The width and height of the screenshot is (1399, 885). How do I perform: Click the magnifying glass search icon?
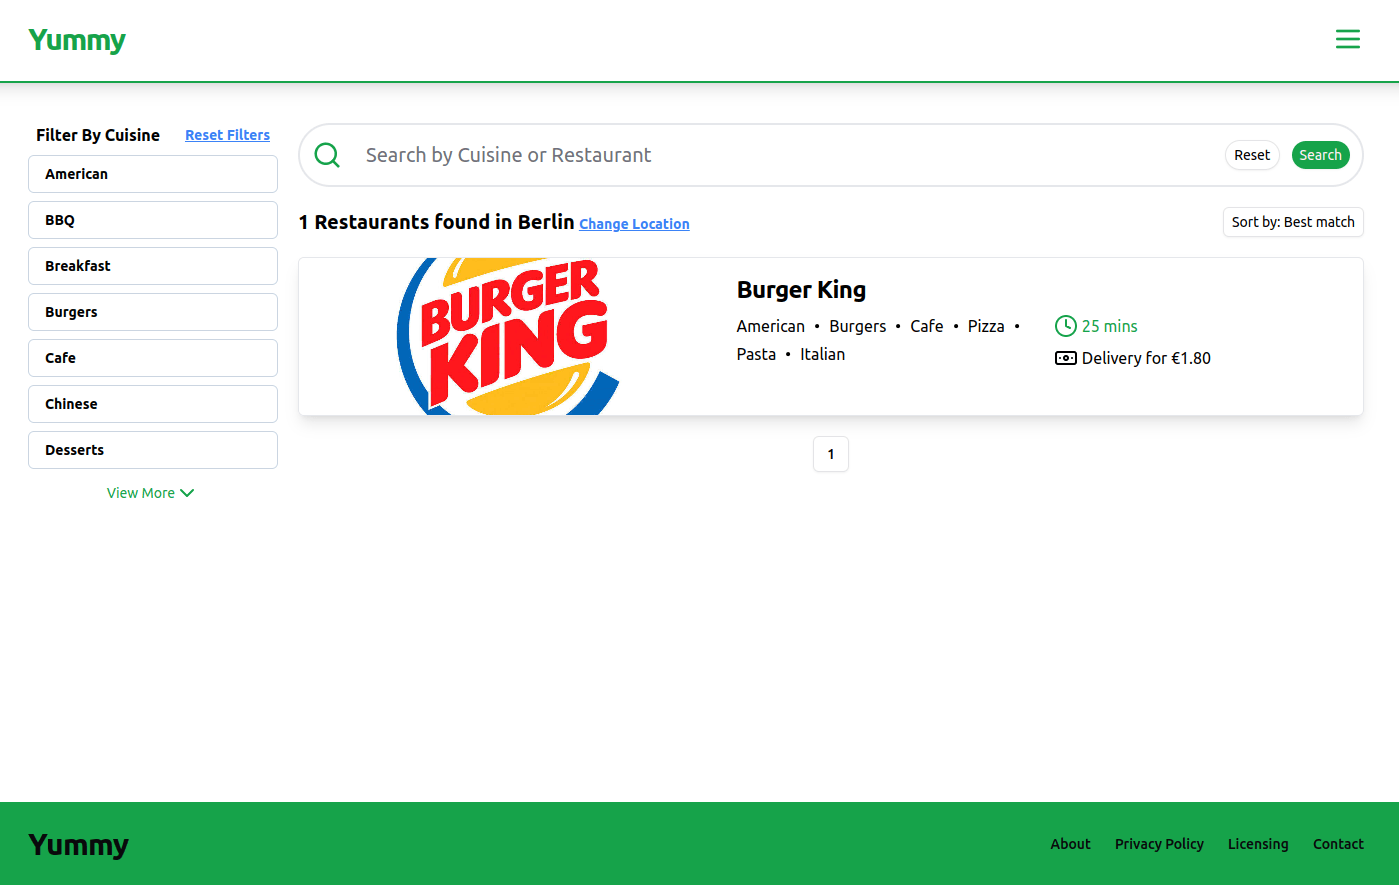coord(327,155)
